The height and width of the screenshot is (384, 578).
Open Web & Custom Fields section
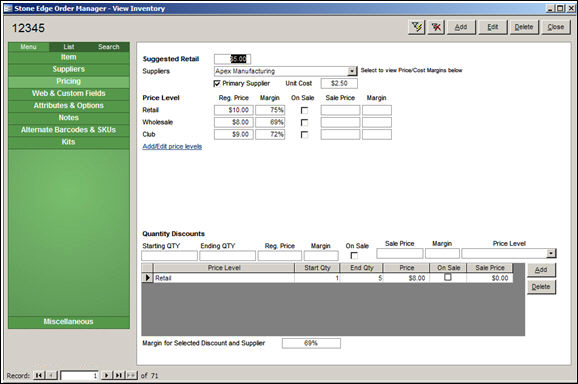tap(69, 94)
